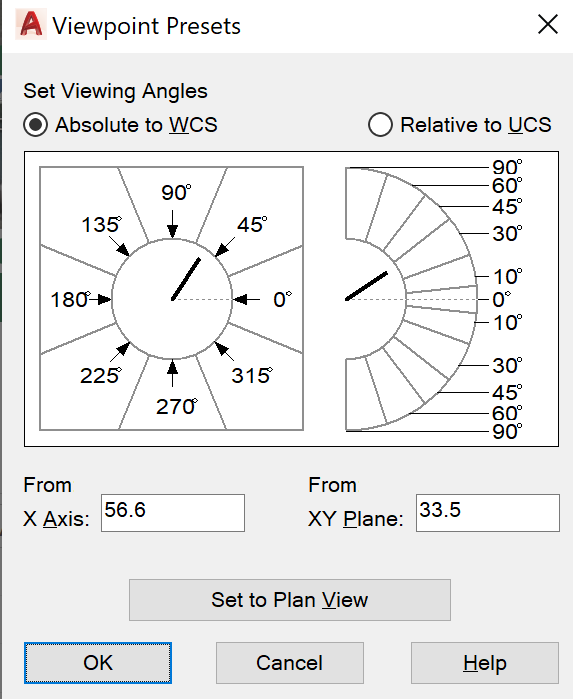Confirm the dialog with OK

(98, 663)
